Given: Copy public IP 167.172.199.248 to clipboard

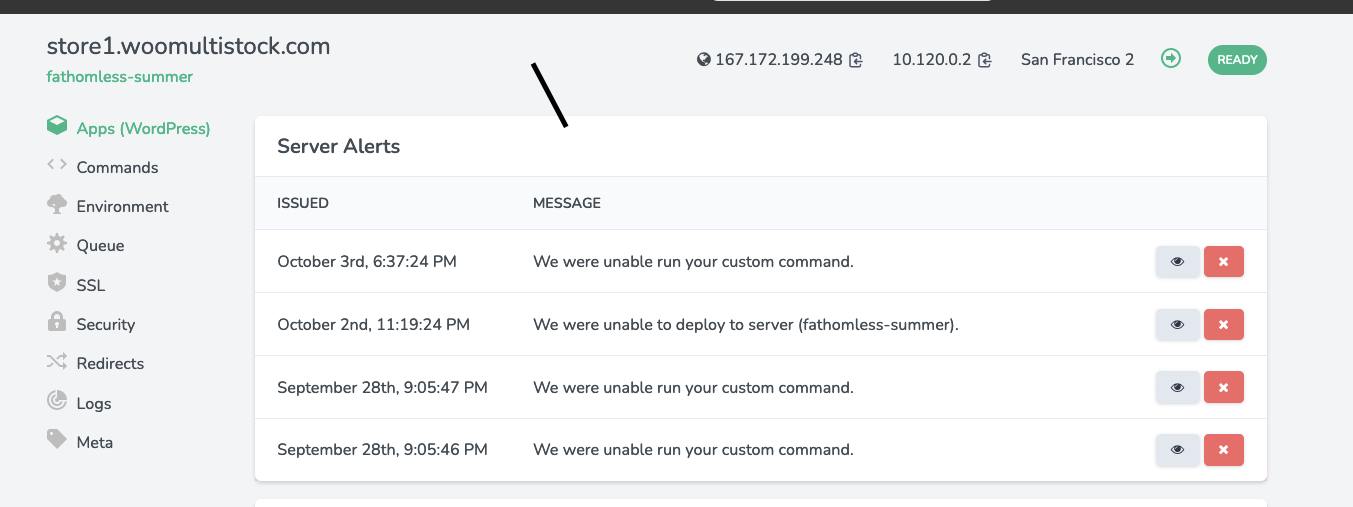Looking at the screenshot, I should click(856, 60).
